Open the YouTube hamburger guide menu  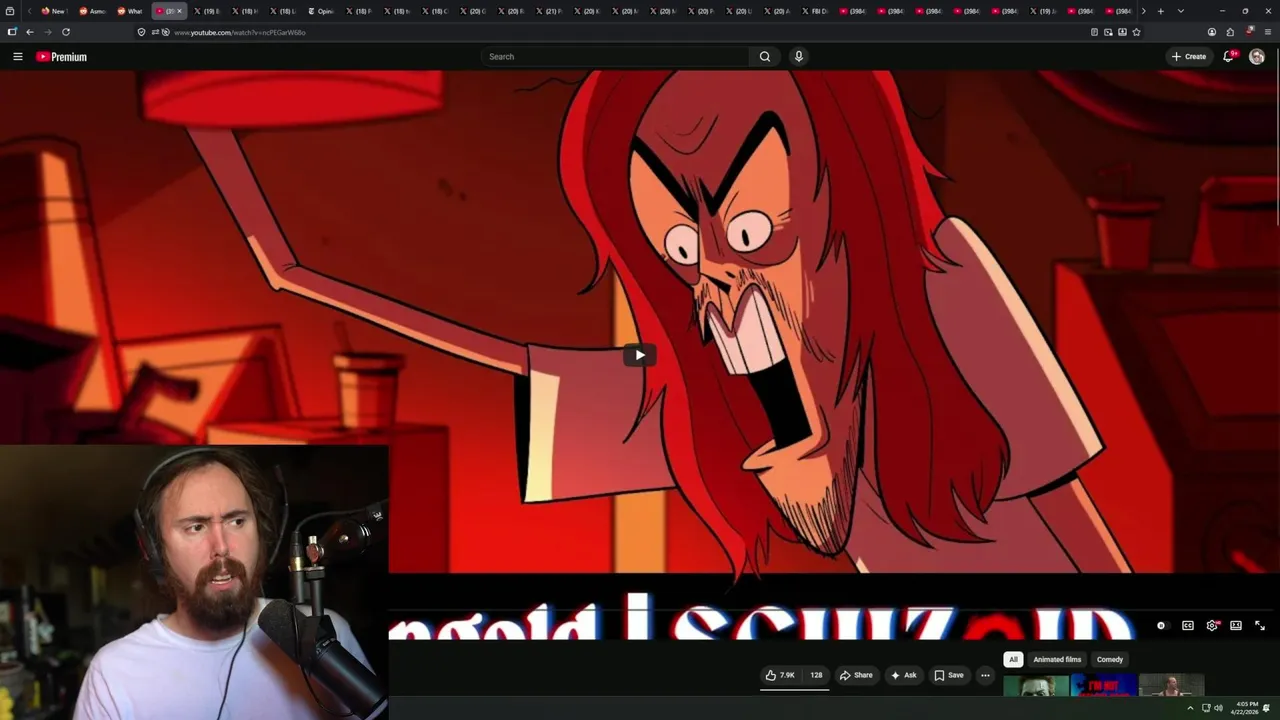click(x=17, y=57)
